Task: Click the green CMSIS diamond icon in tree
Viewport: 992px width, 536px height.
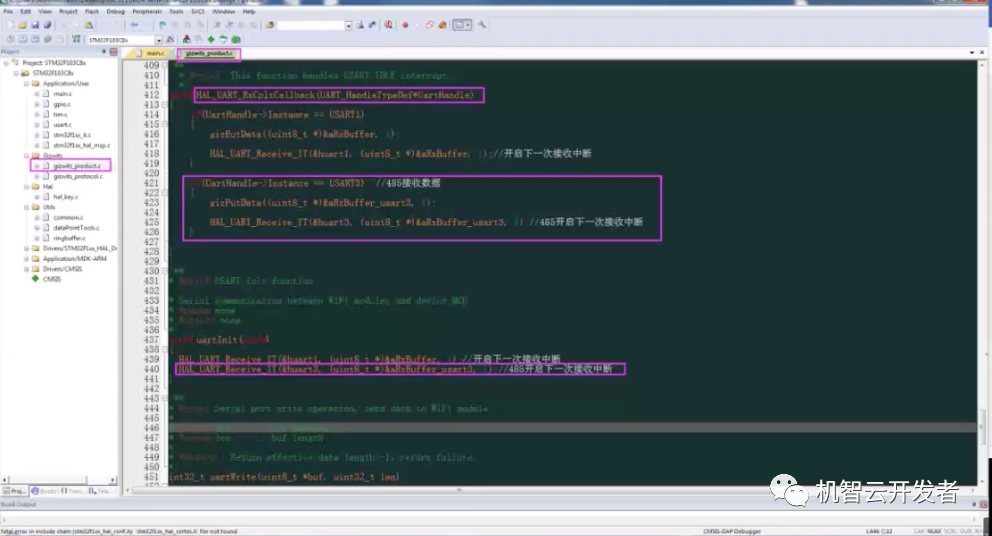Action: coord(36,279)
